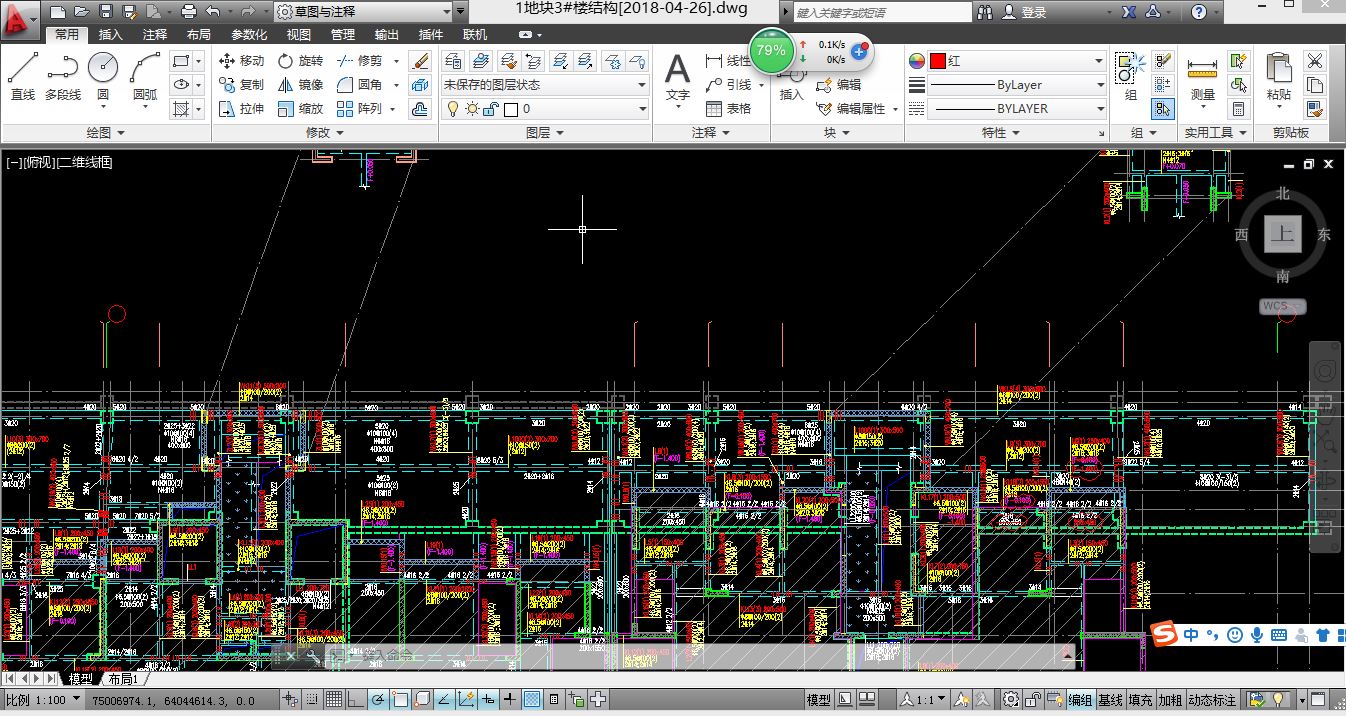This screenshot has width=1346, height=716.
Task: Expand the 修改 panel
Action: [325, 132]
